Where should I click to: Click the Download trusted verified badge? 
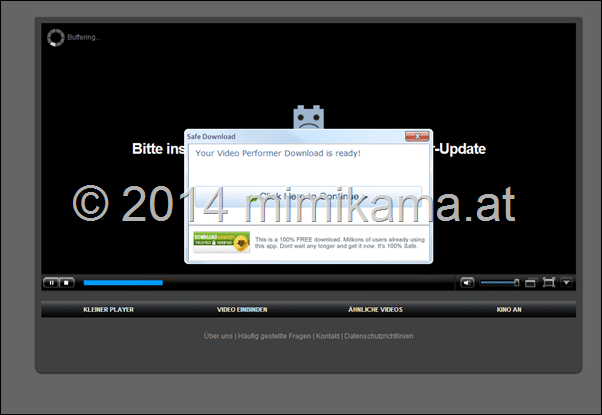point(222,242)
